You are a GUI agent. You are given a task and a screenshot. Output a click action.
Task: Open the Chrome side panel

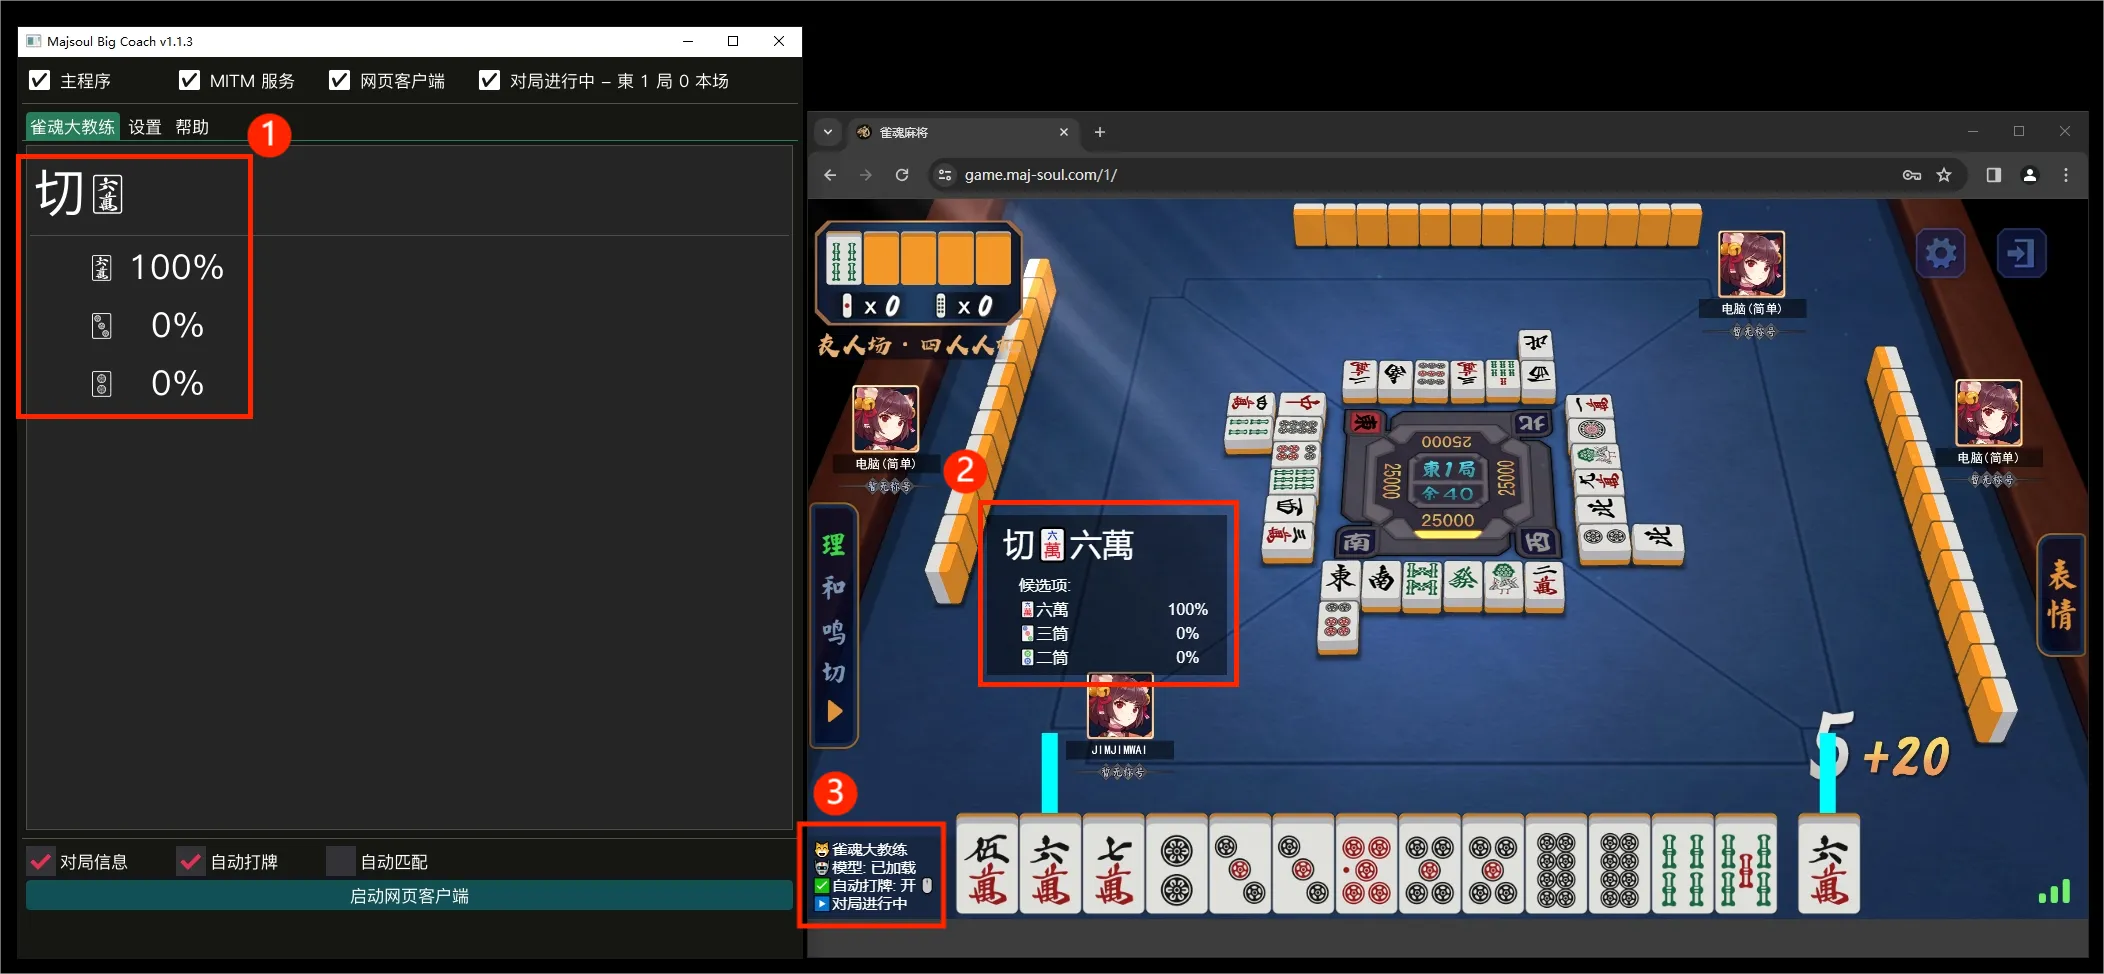(1994, 175)
